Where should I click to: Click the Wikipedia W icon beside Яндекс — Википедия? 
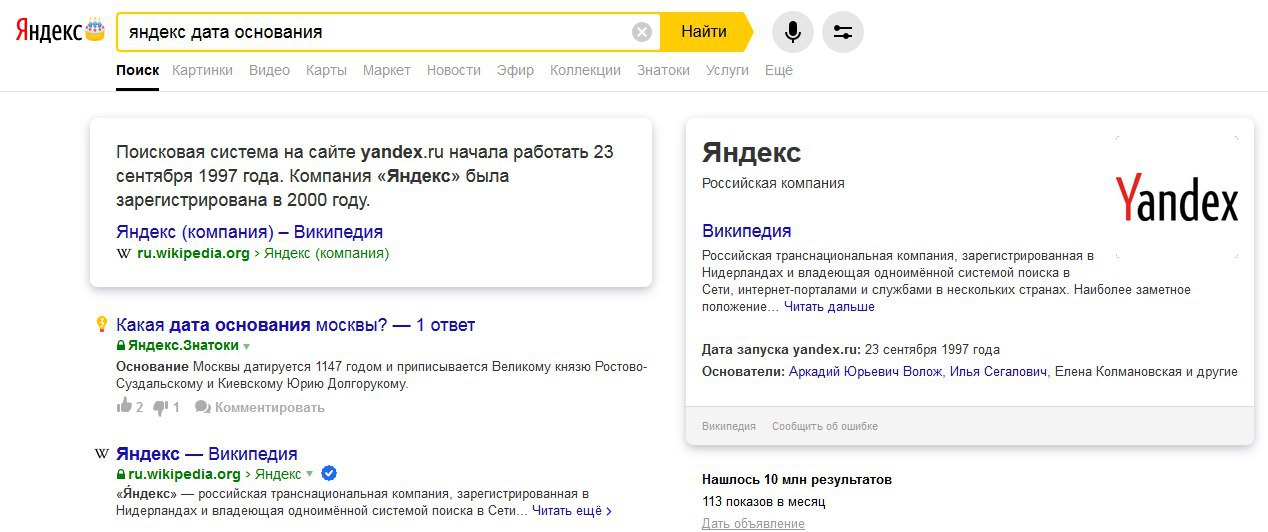101,454
